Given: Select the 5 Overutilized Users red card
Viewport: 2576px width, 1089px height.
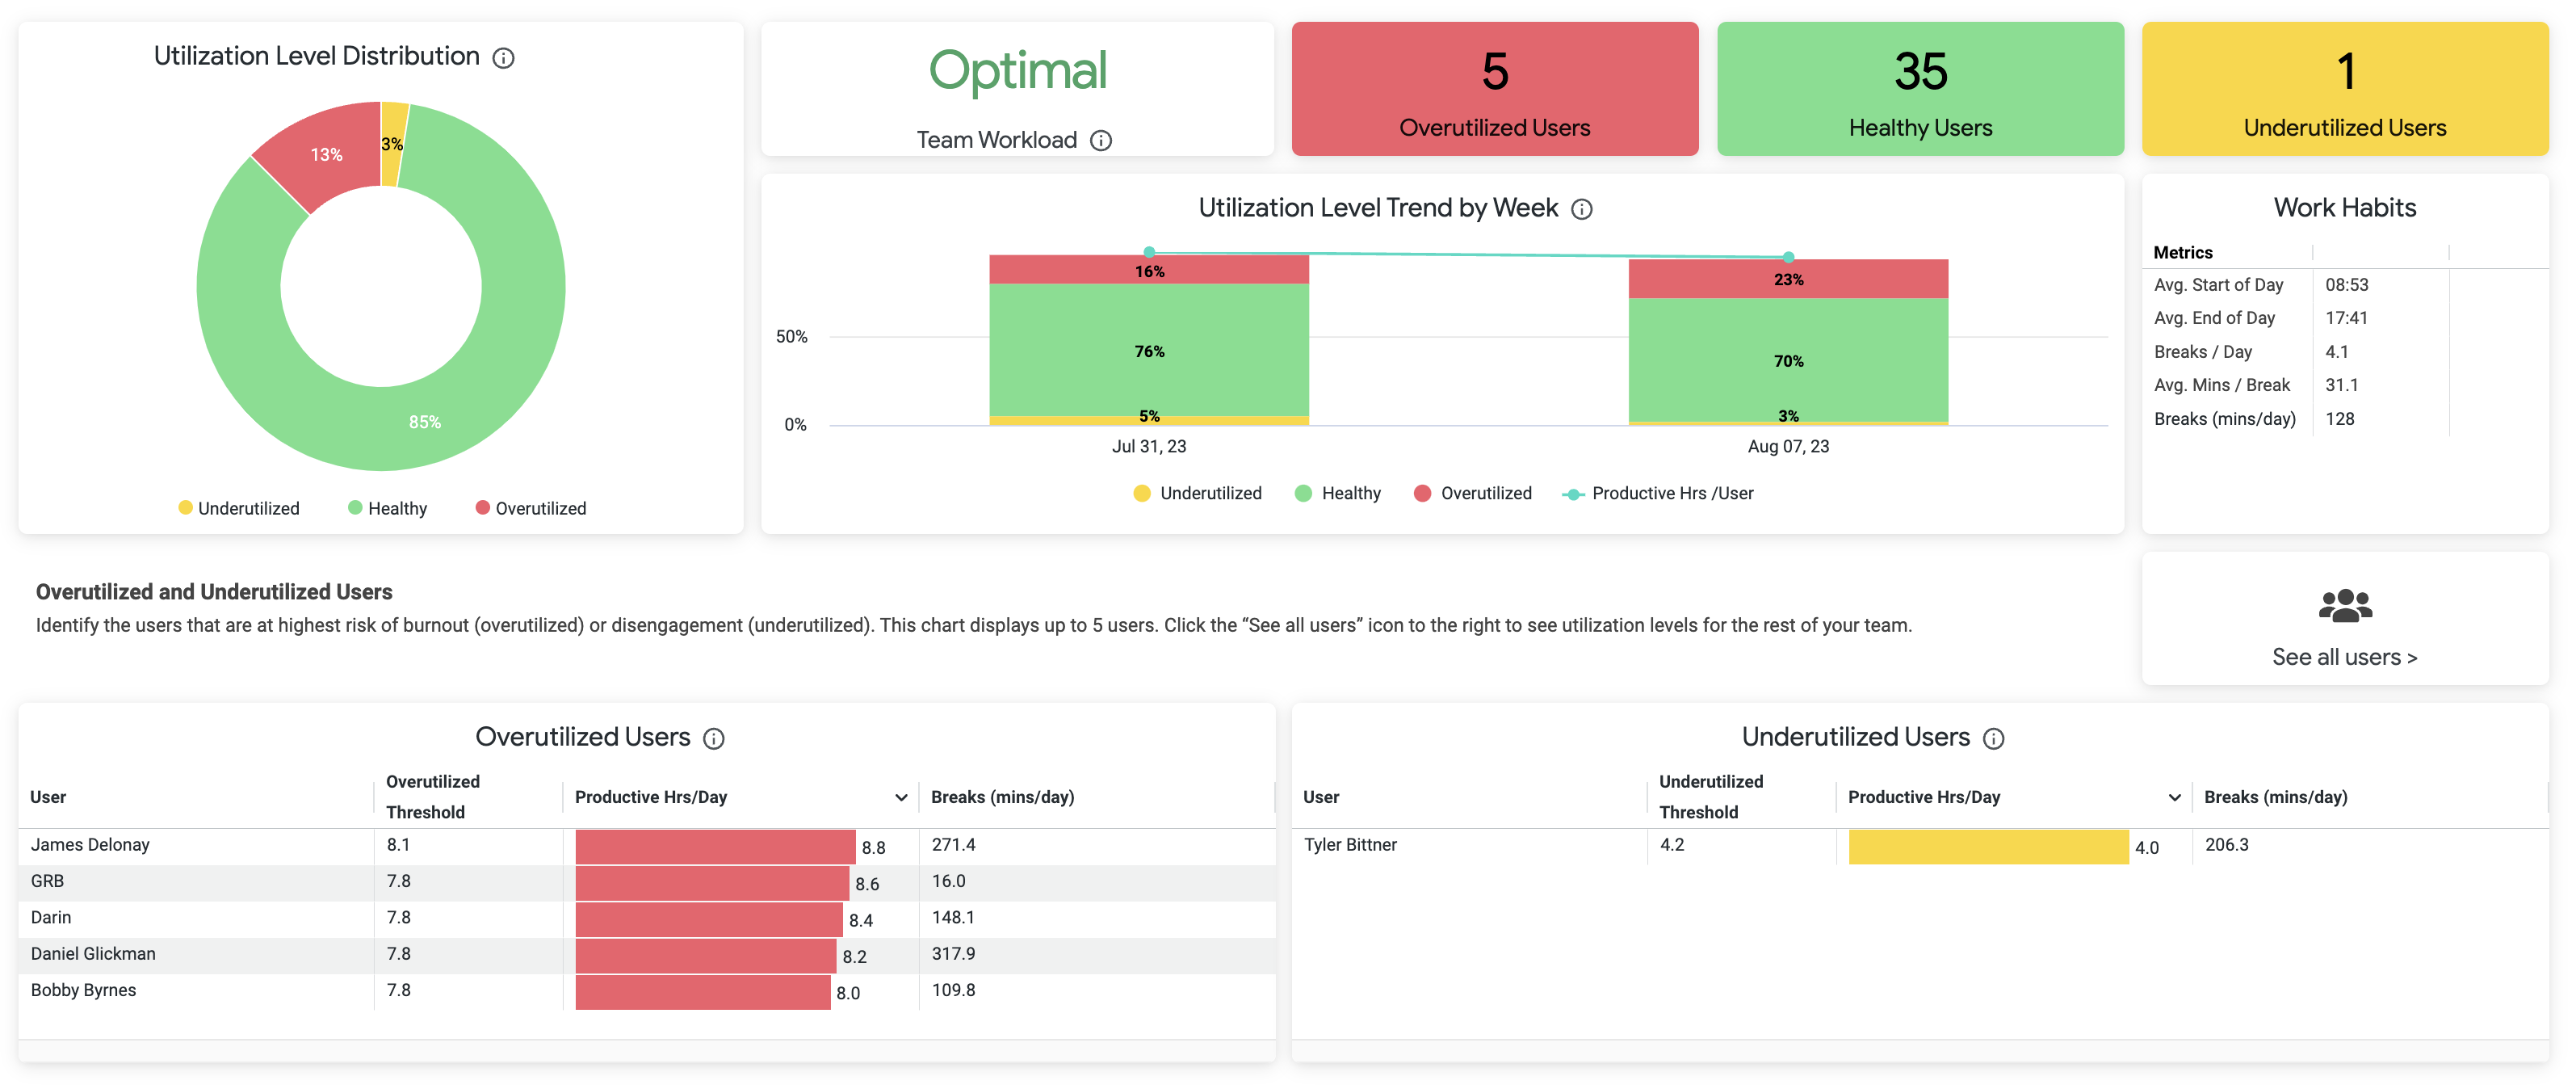Looking at the screenshot, I should click(1494, 89).
